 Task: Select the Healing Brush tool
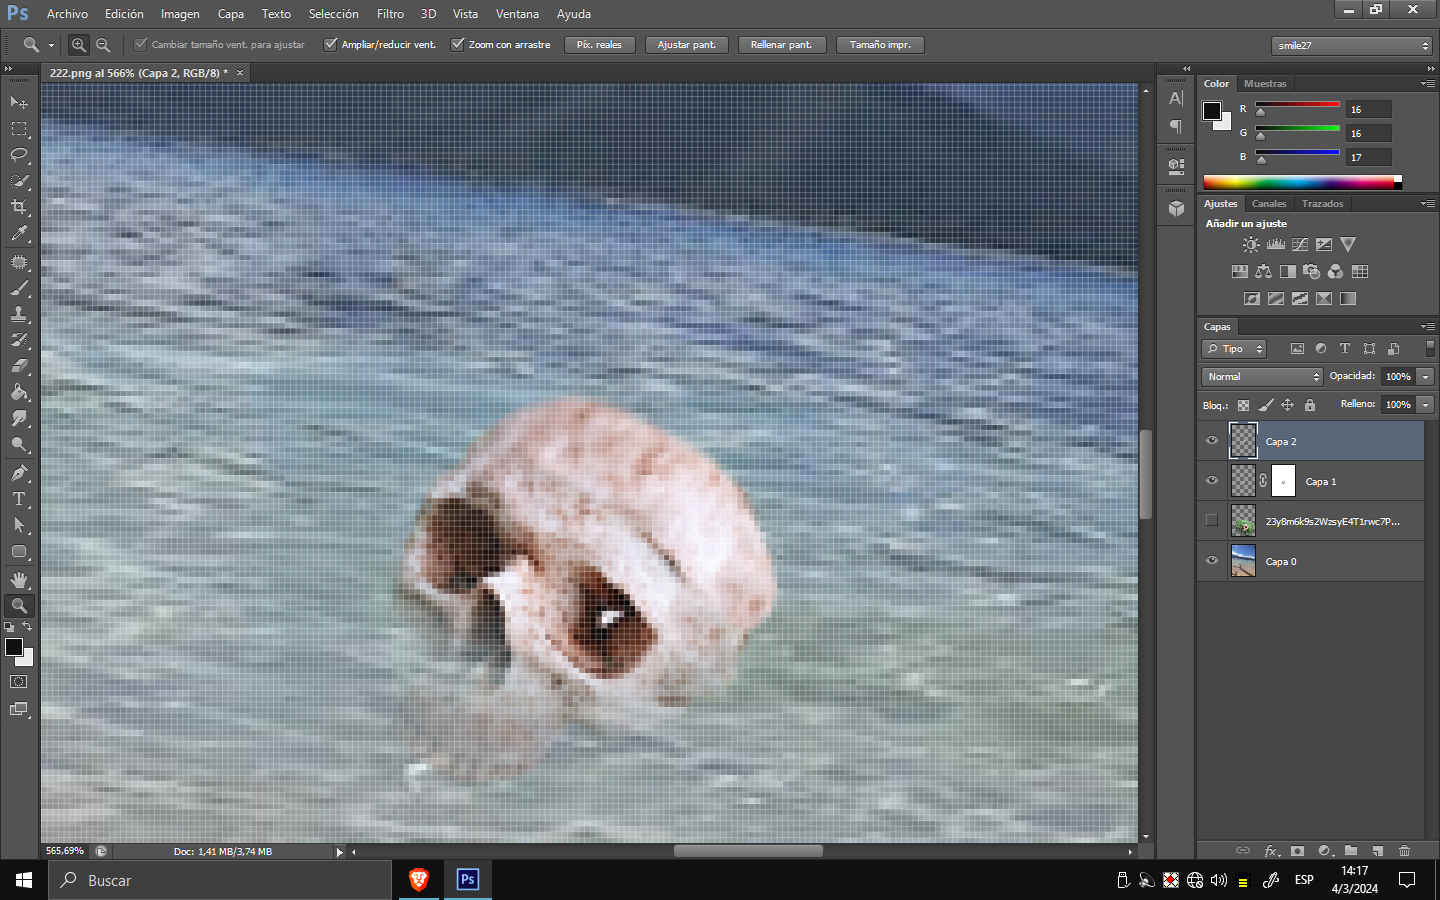click(19, 262)
